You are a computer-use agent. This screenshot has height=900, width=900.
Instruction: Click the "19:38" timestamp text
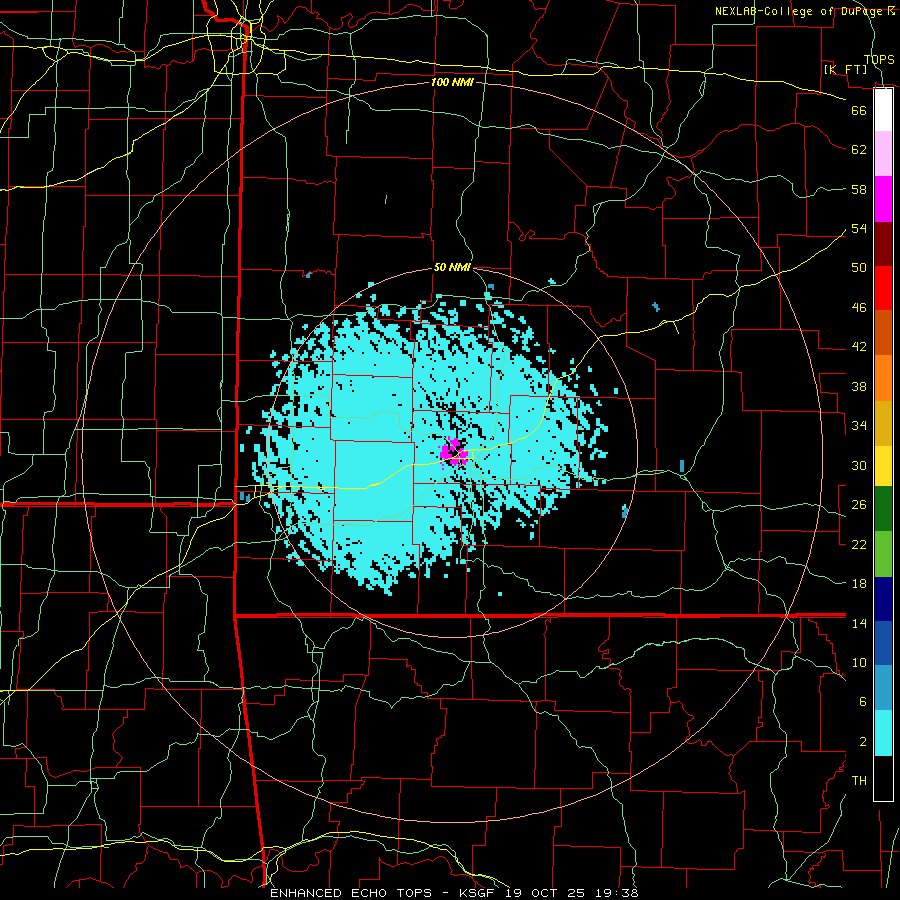[x=616, y=893]
